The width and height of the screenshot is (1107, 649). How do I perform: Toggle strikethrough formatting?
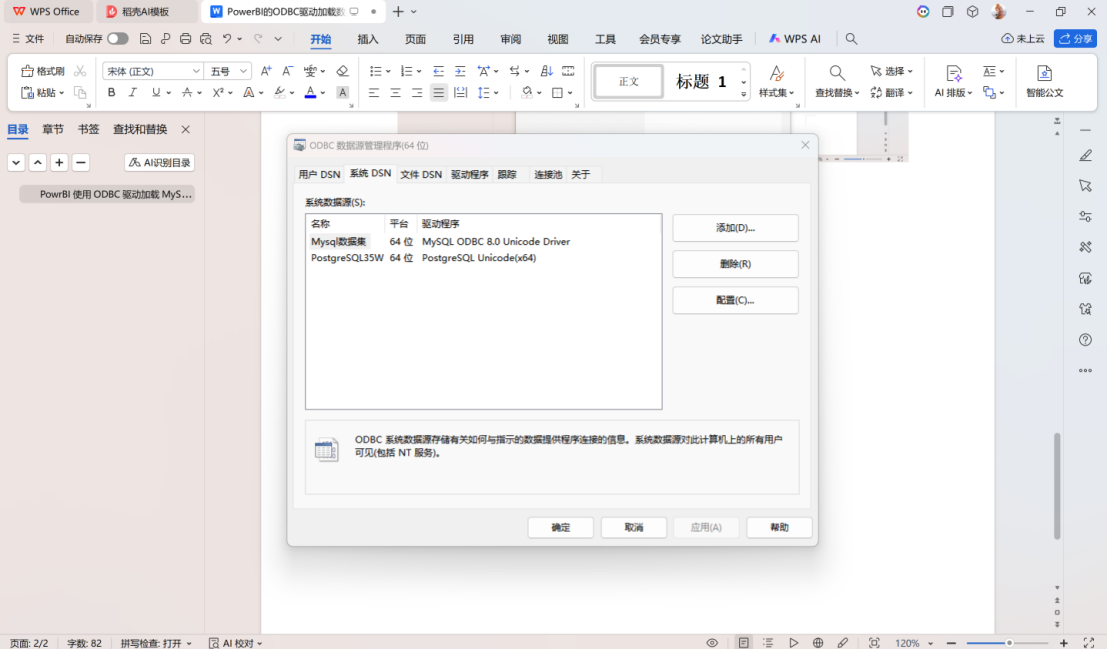[x=186, y=92]
